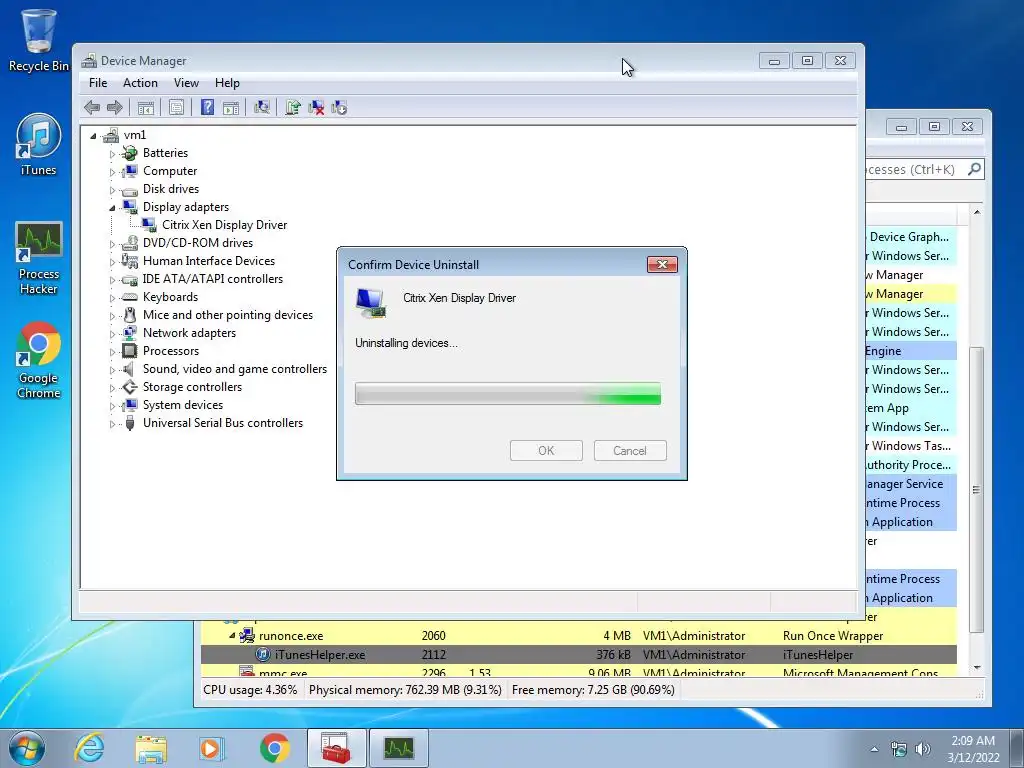Toggle Show/Hide Action Pane toolbar icon

click(231, 108)
